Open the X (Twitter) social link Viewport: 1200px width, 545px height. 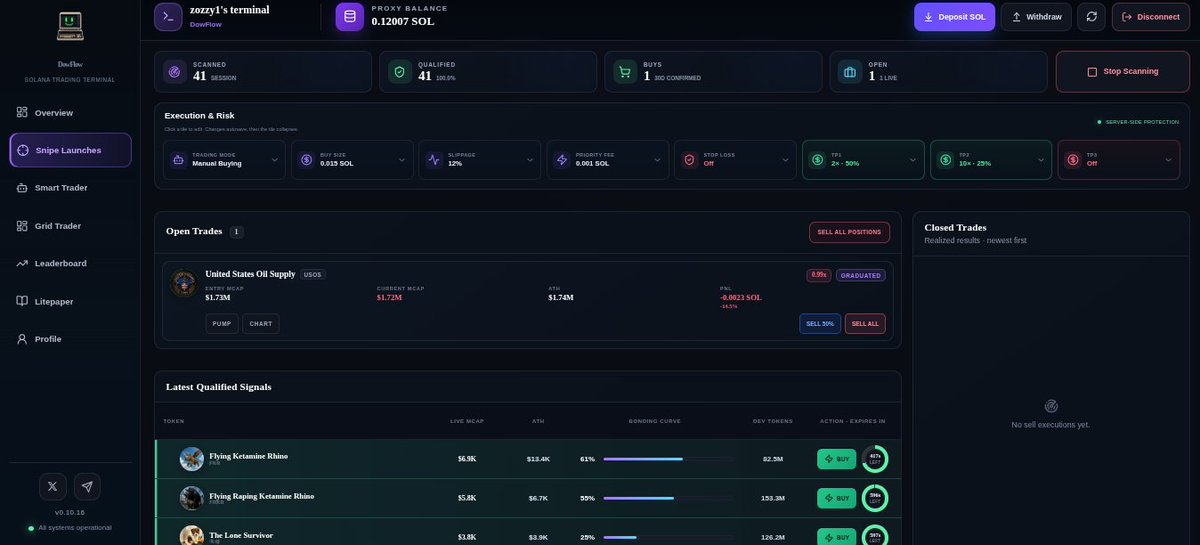coord(53,486)
